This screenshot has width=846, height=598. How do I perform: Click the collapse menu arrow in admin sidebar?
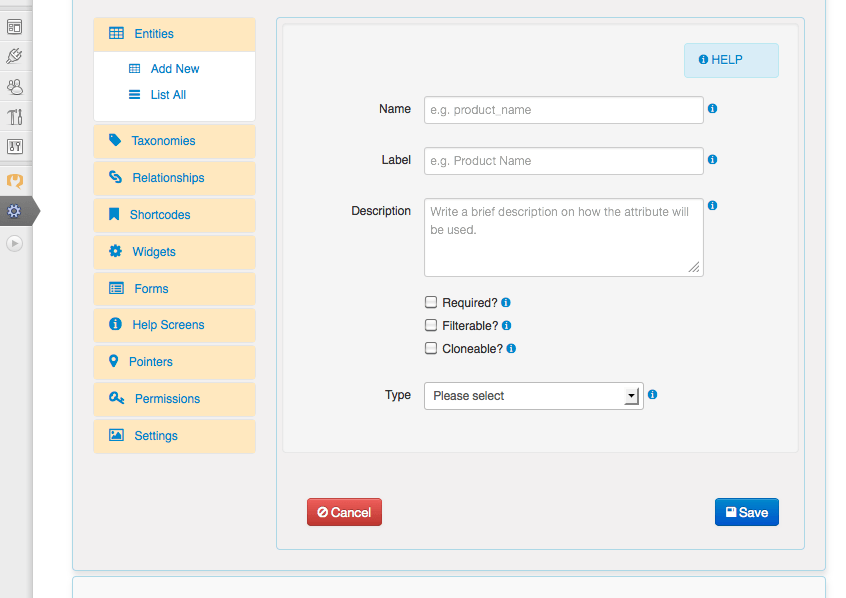coord(14,243)
